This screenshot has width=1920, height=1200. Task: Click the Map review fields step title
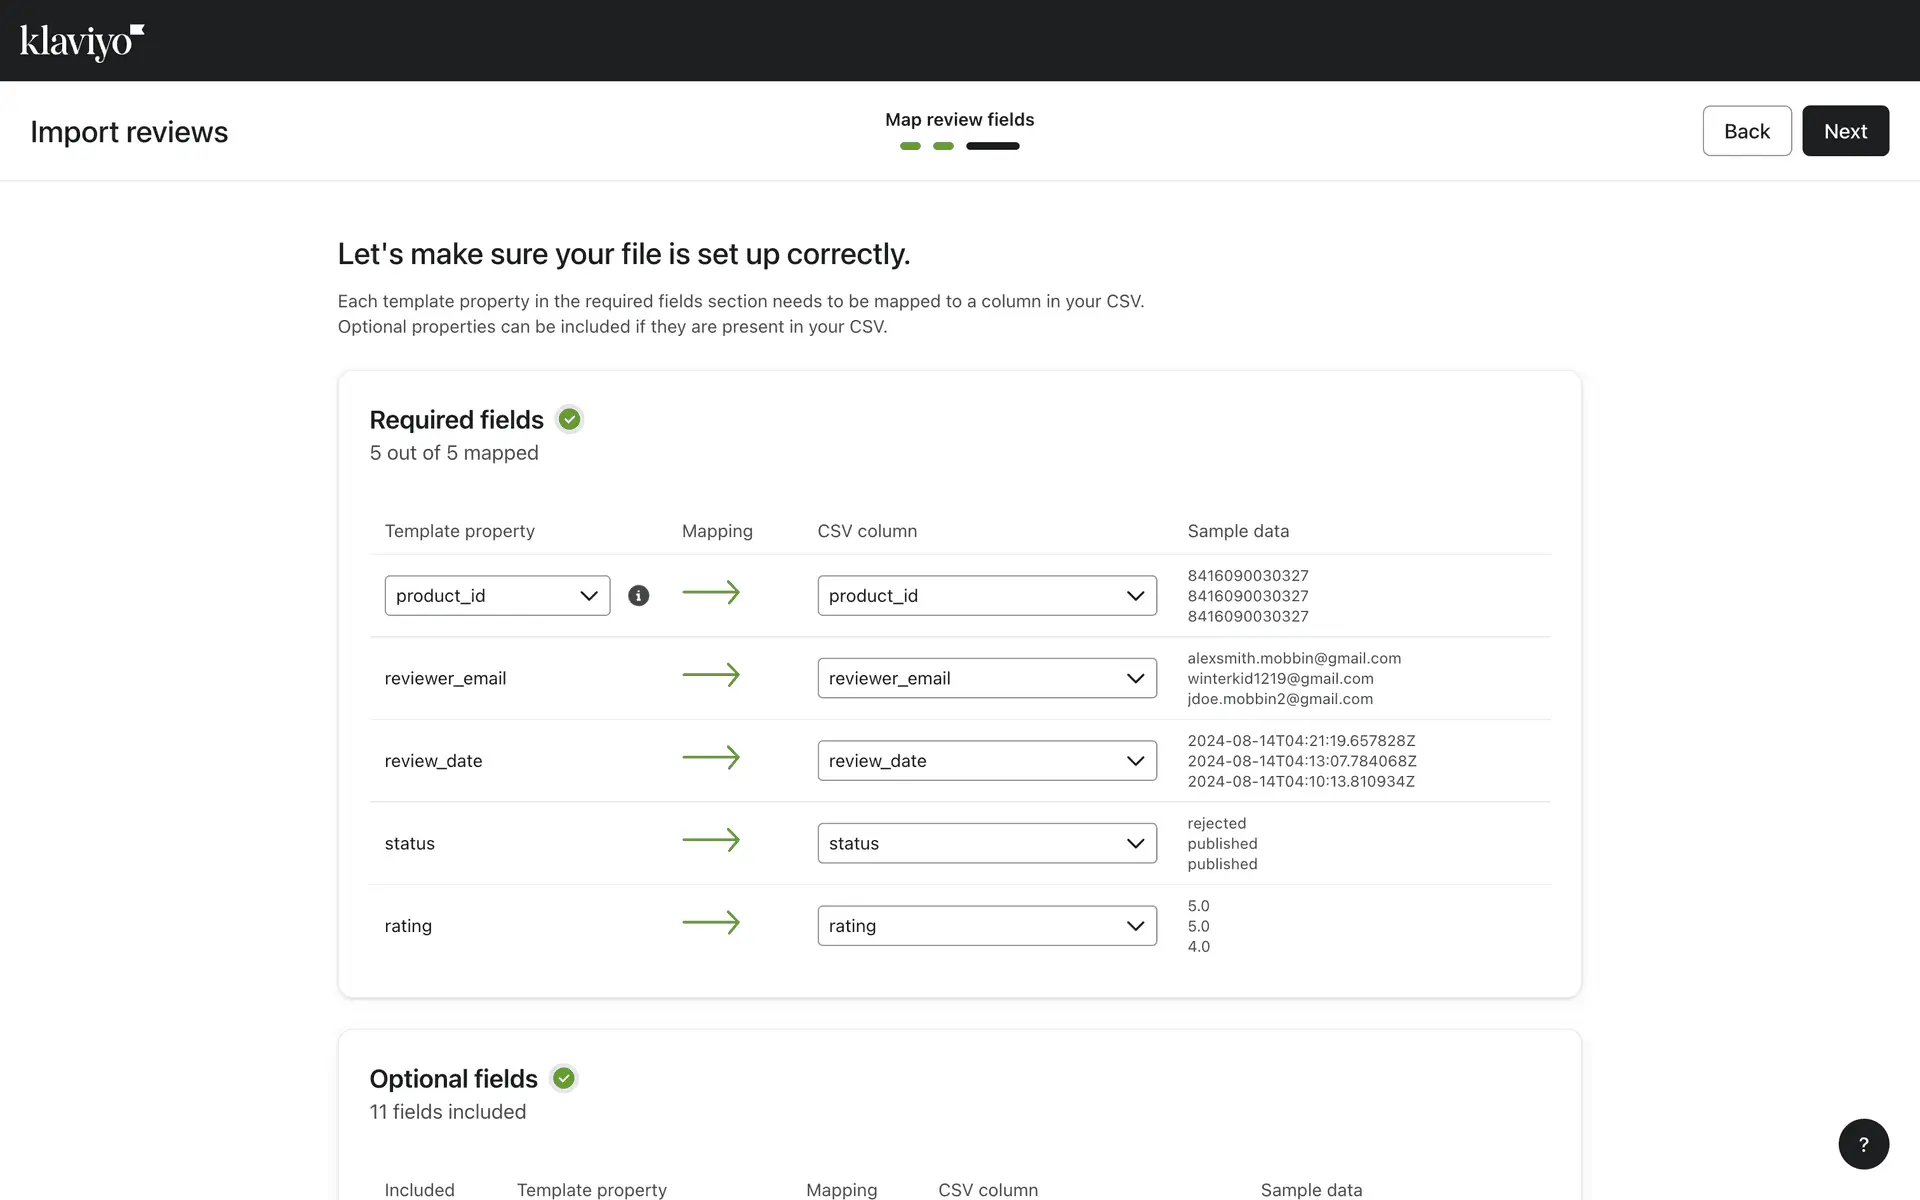[x=959, y=120]
